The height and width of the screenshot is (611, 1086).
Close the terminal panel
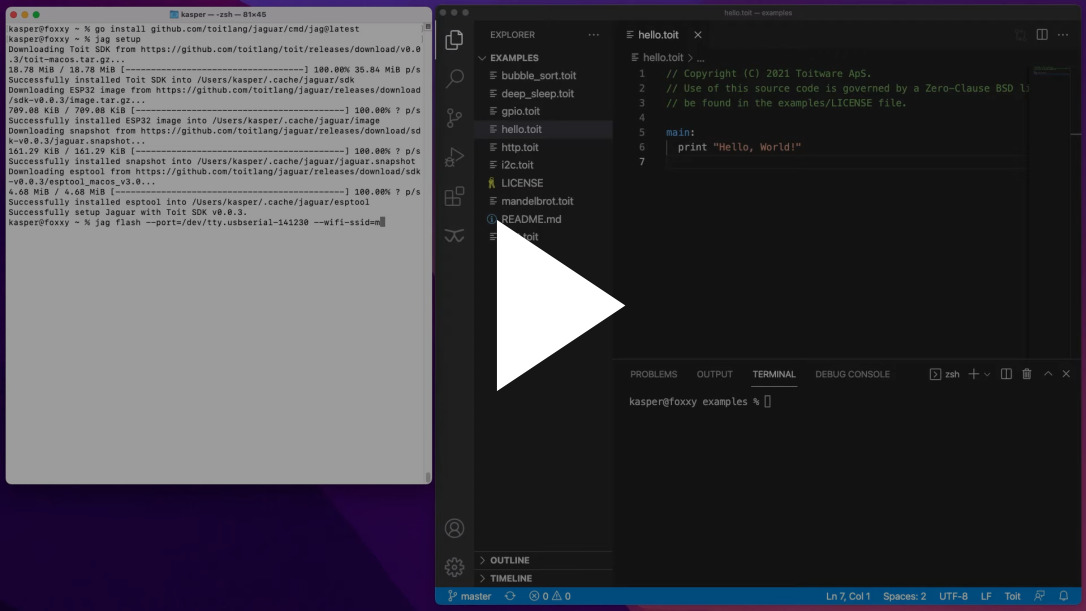click(1066, 374)
